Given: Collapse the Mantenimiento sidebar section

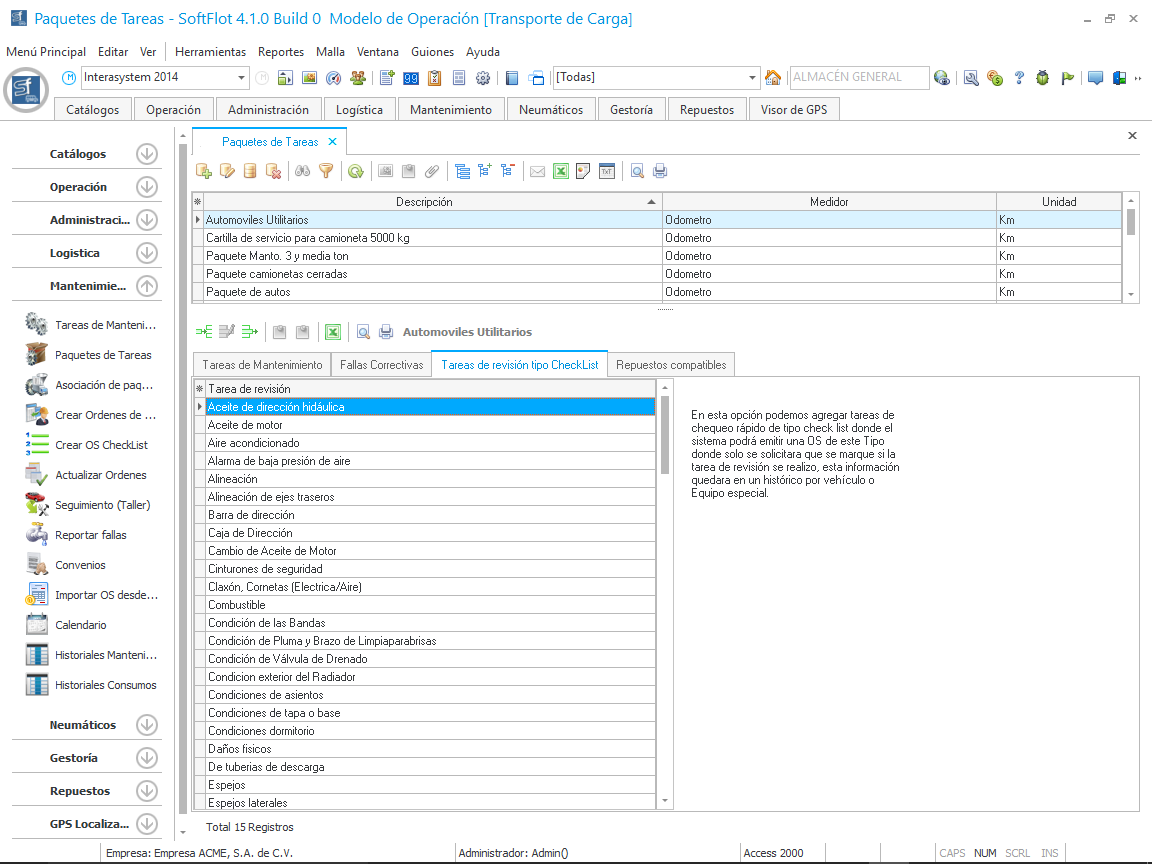Looking at the screenshot, I should pos(147,286).
